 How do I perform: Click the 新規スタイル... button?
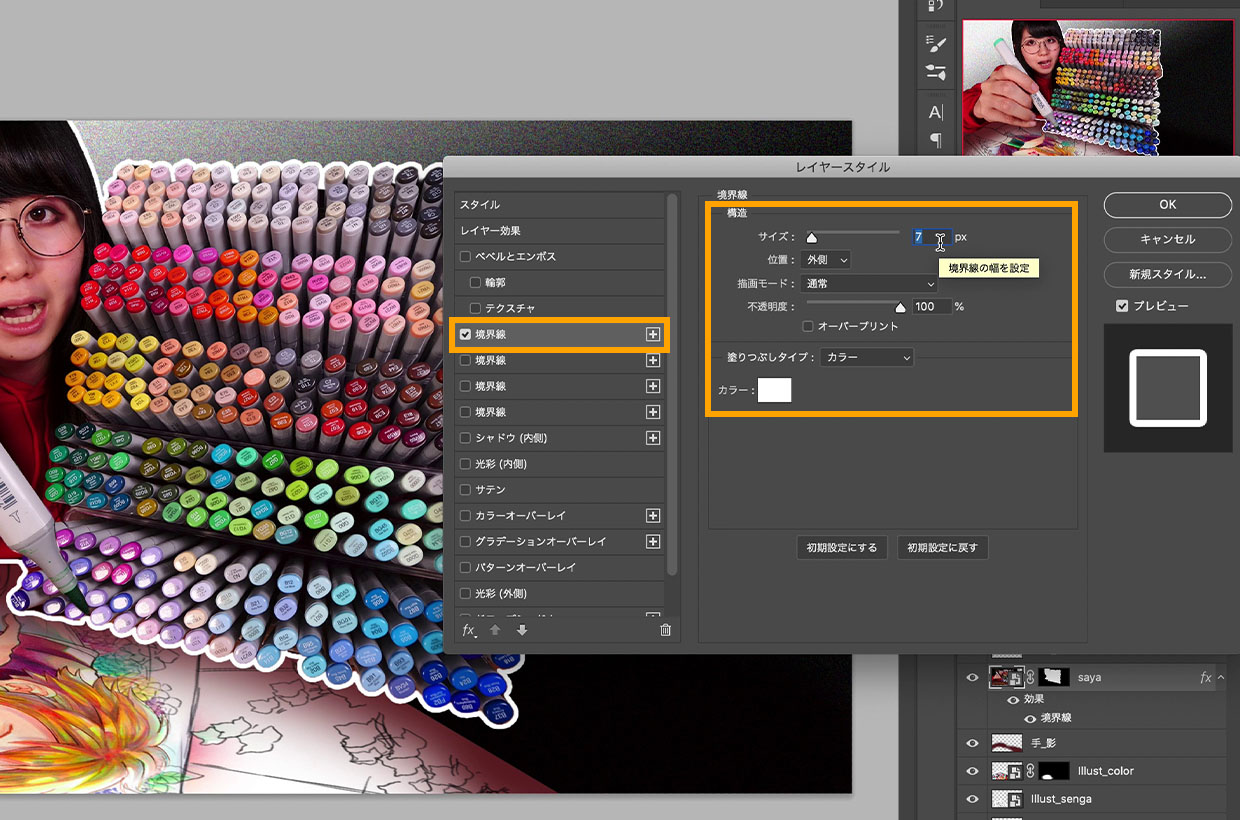[1168, 274]
